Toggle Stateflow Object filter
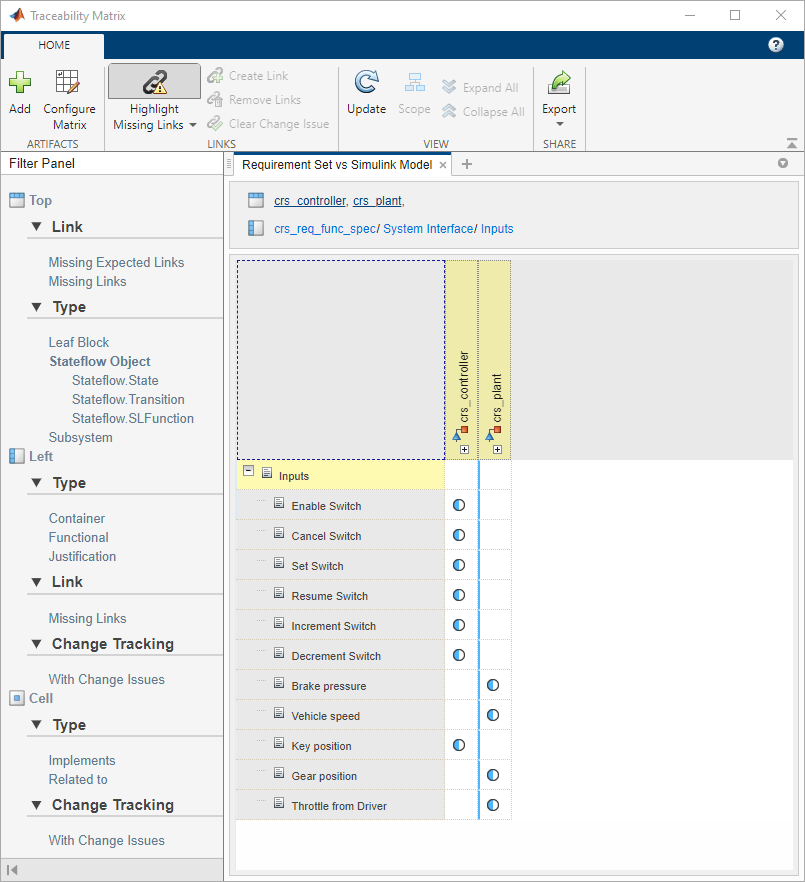805x882 pixels. [100, 362]
